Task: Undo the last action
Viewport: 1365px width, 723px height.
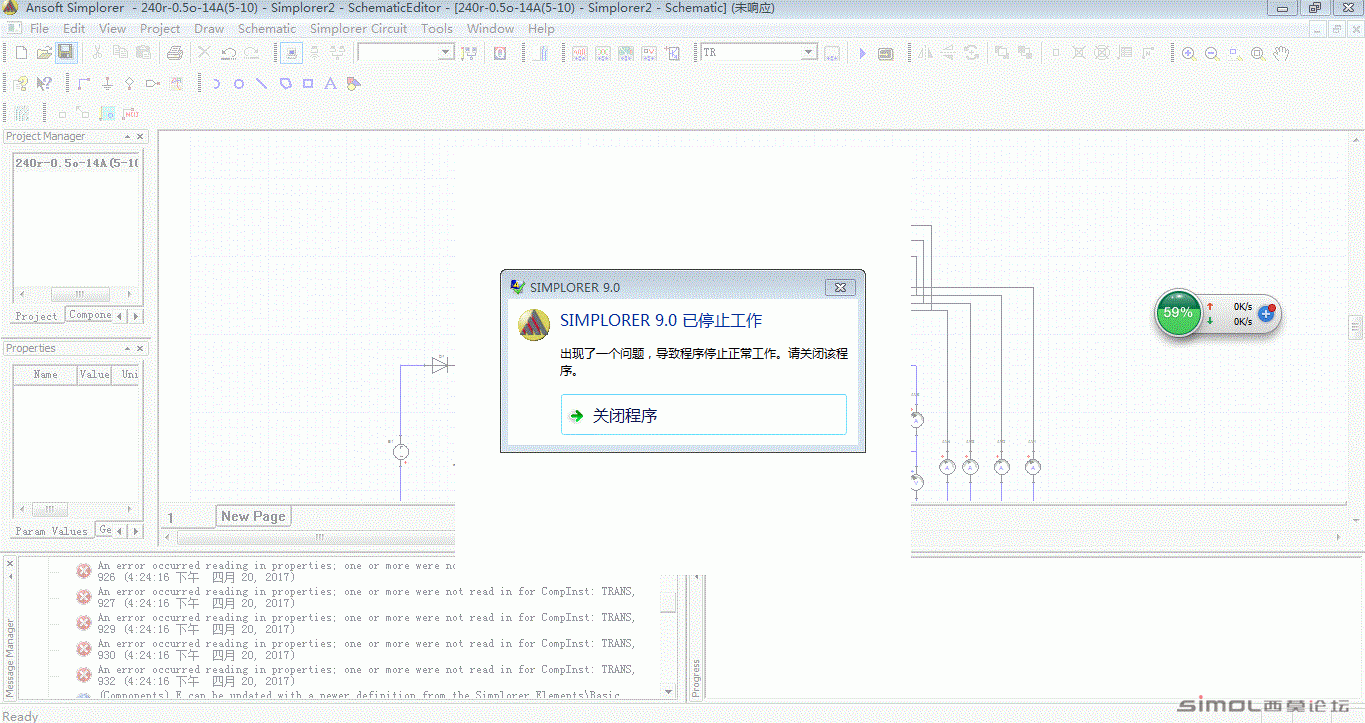Action: [x=228, y=53]
